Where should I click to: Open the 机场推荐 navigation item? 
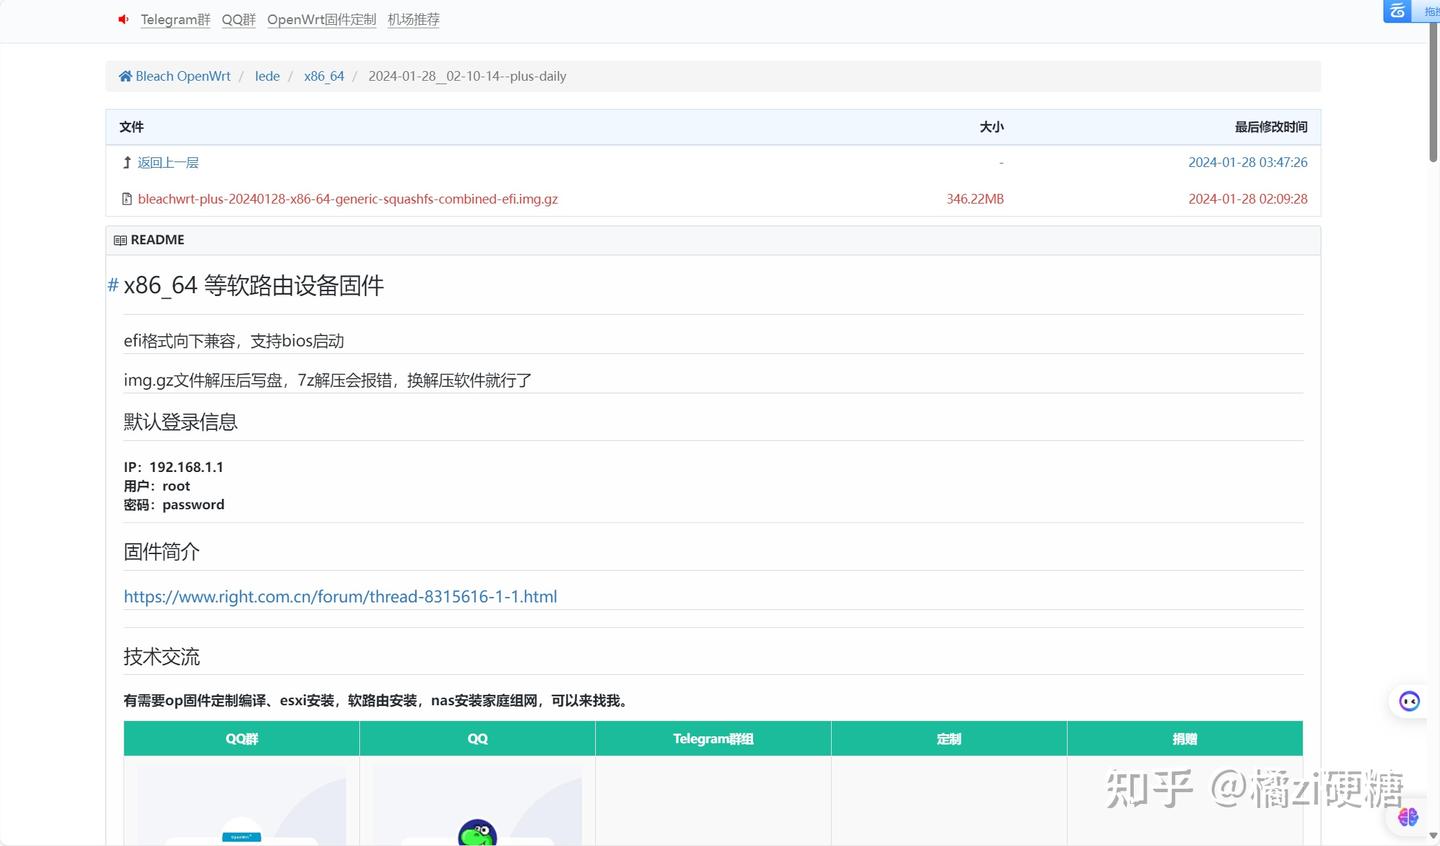(x=413, y=19)
